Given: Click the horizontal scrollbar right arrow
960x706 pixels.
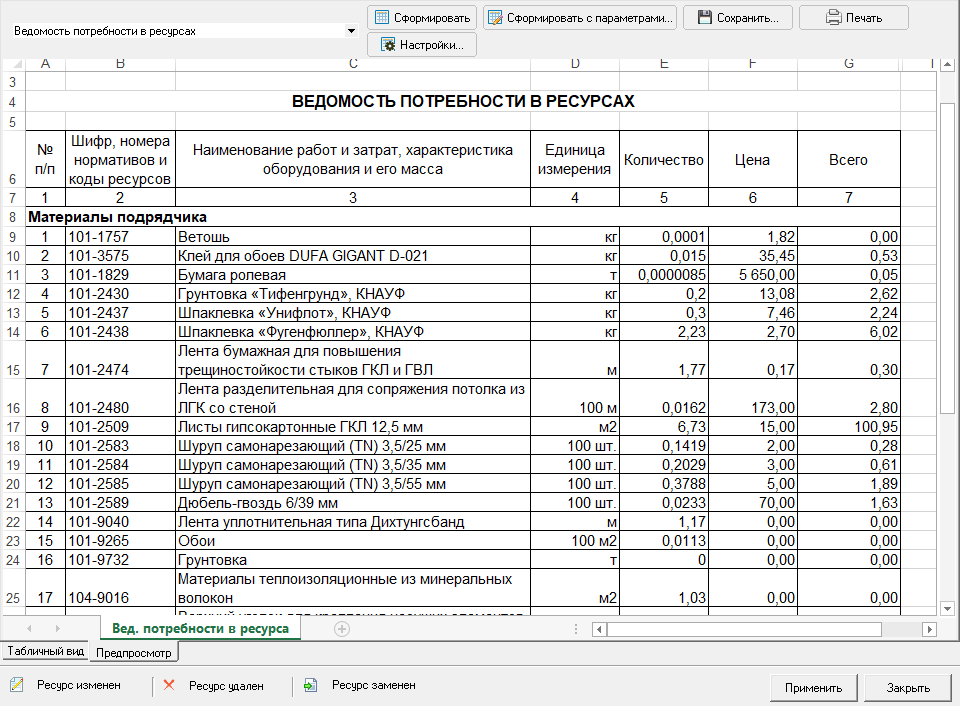Looking at the screenshot, I should coord(929,629).
